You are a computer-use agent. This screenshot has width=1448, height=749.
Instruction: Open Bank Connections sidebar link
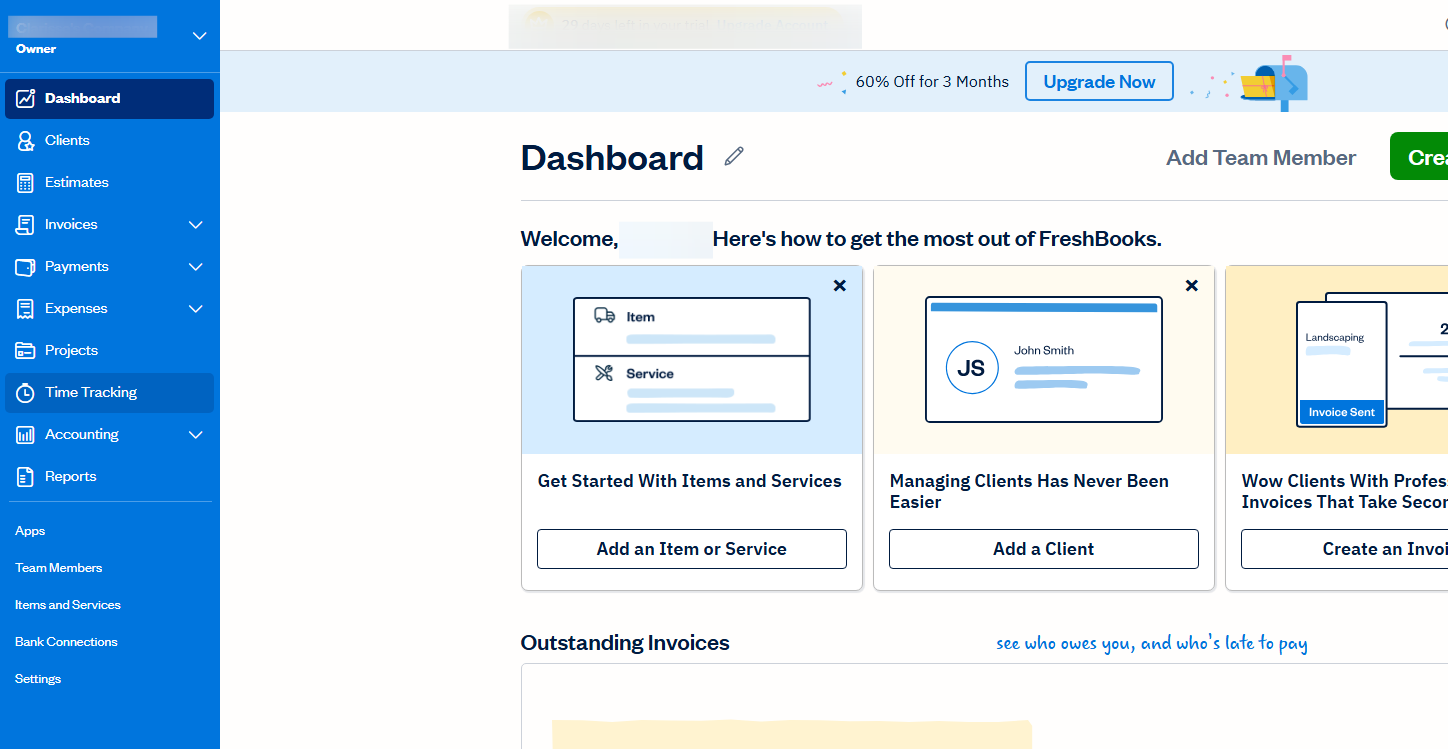[66, 642]
